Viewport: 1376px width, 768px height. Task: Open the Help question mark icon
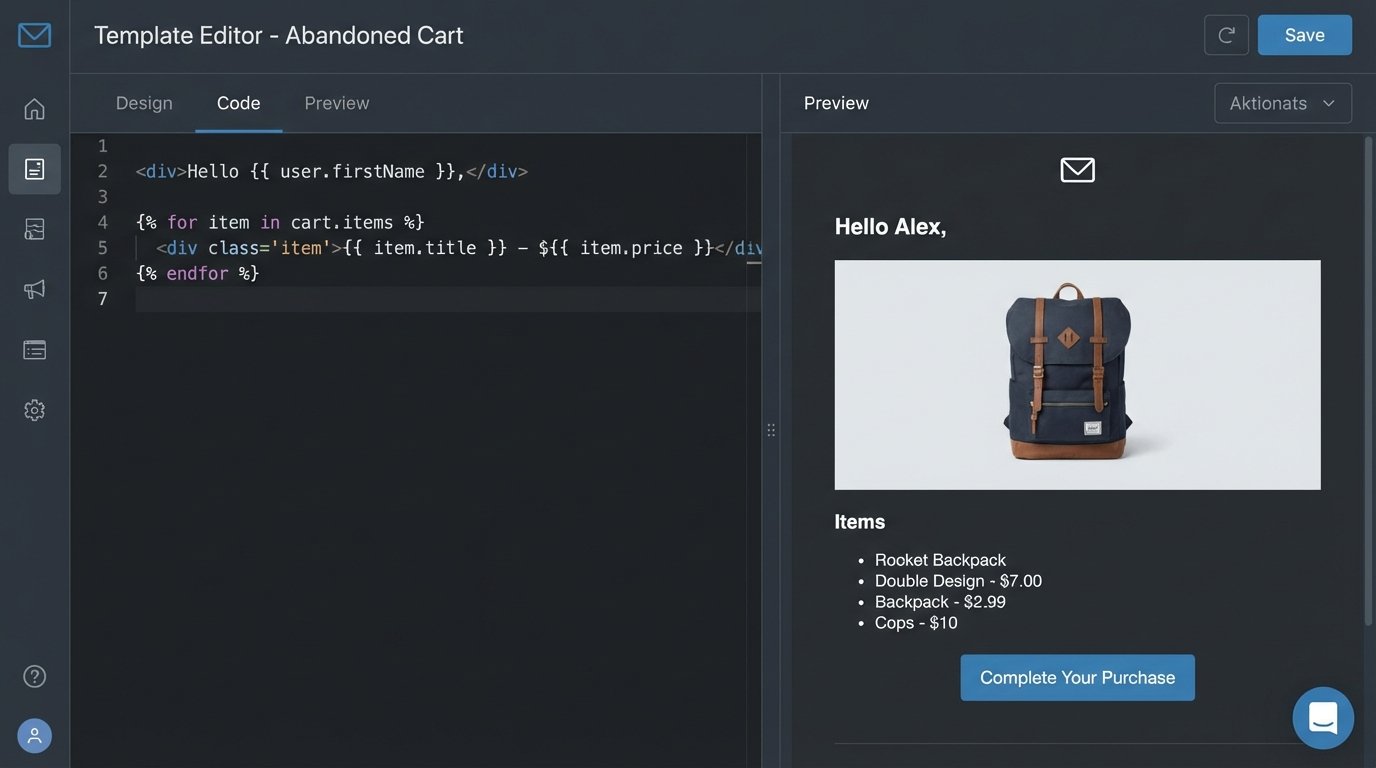(x=33, y=676)
